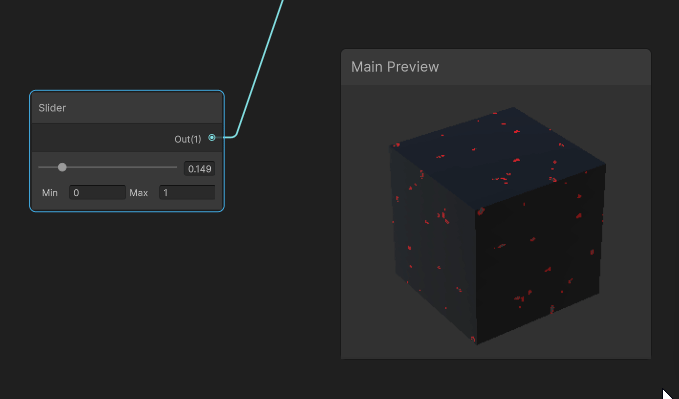The width and height of the screenshot is (679, 399).
Task: Click the slider value field showing 0.149
Action: click(x=200, y=169)
